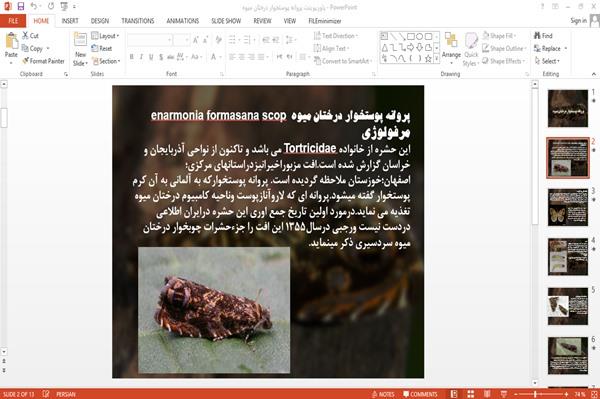Open Text Direction dropdown
Image resolution: width=600 pixels, height=399 pixels.
[336, 36]
